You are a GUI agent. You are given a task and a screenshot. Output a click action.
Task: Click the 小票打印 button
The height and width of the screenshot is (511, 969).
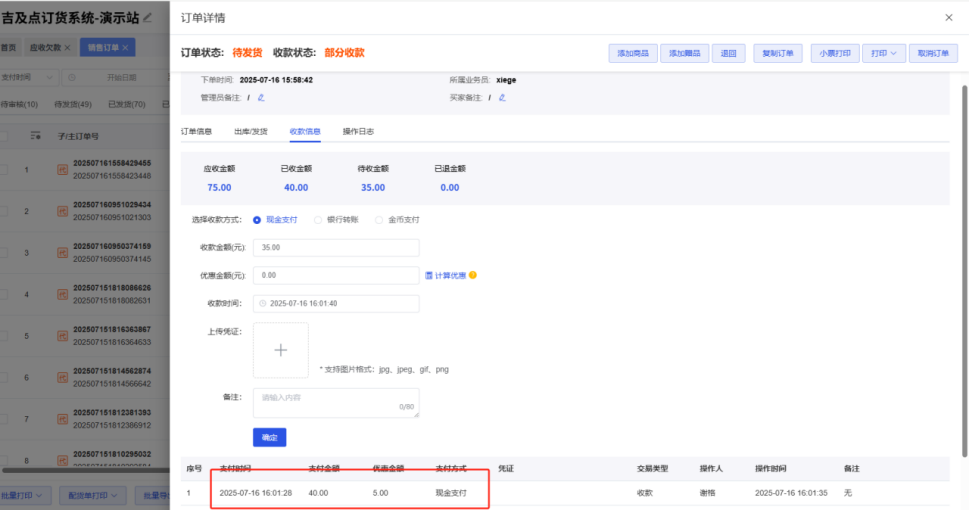835,54
